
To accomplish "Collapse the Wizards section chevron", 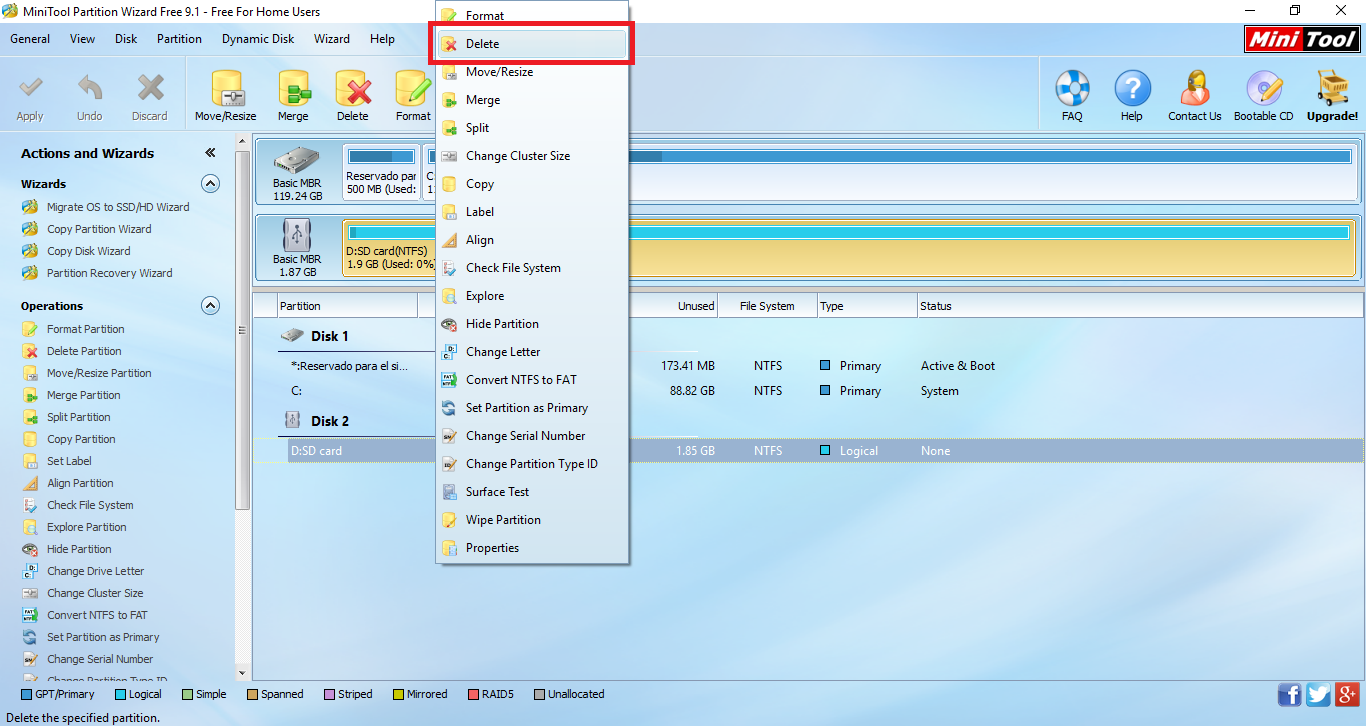I will coord(210,184).
